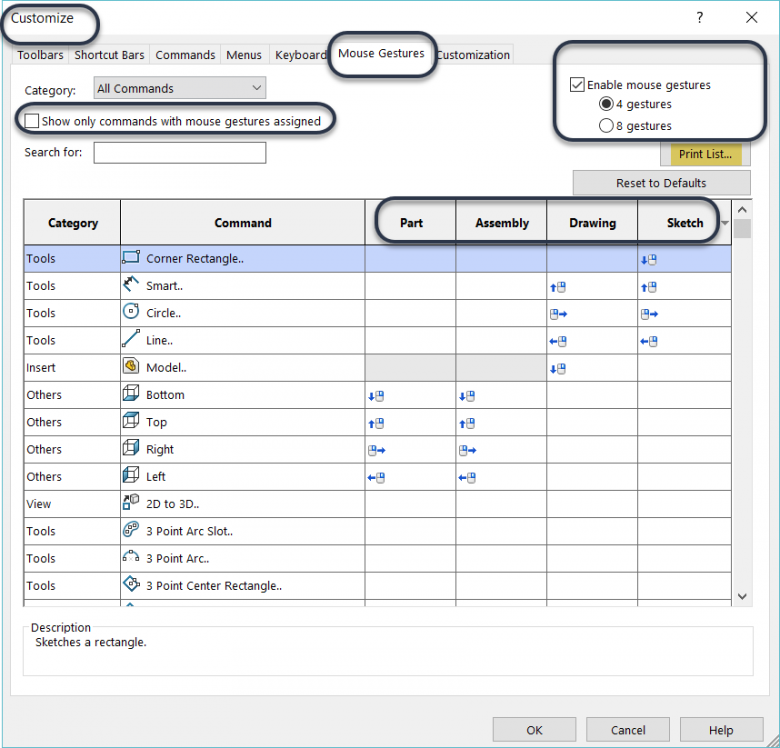The image size is (780, 748).
Task: Click the Category column header
Action: pos(73,222)
